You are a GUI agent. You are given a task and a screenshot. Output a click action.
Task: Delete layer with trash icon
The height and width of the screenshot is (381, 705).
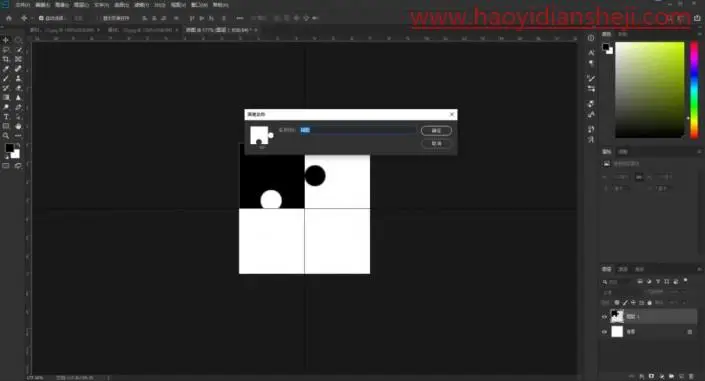point(692,376)
